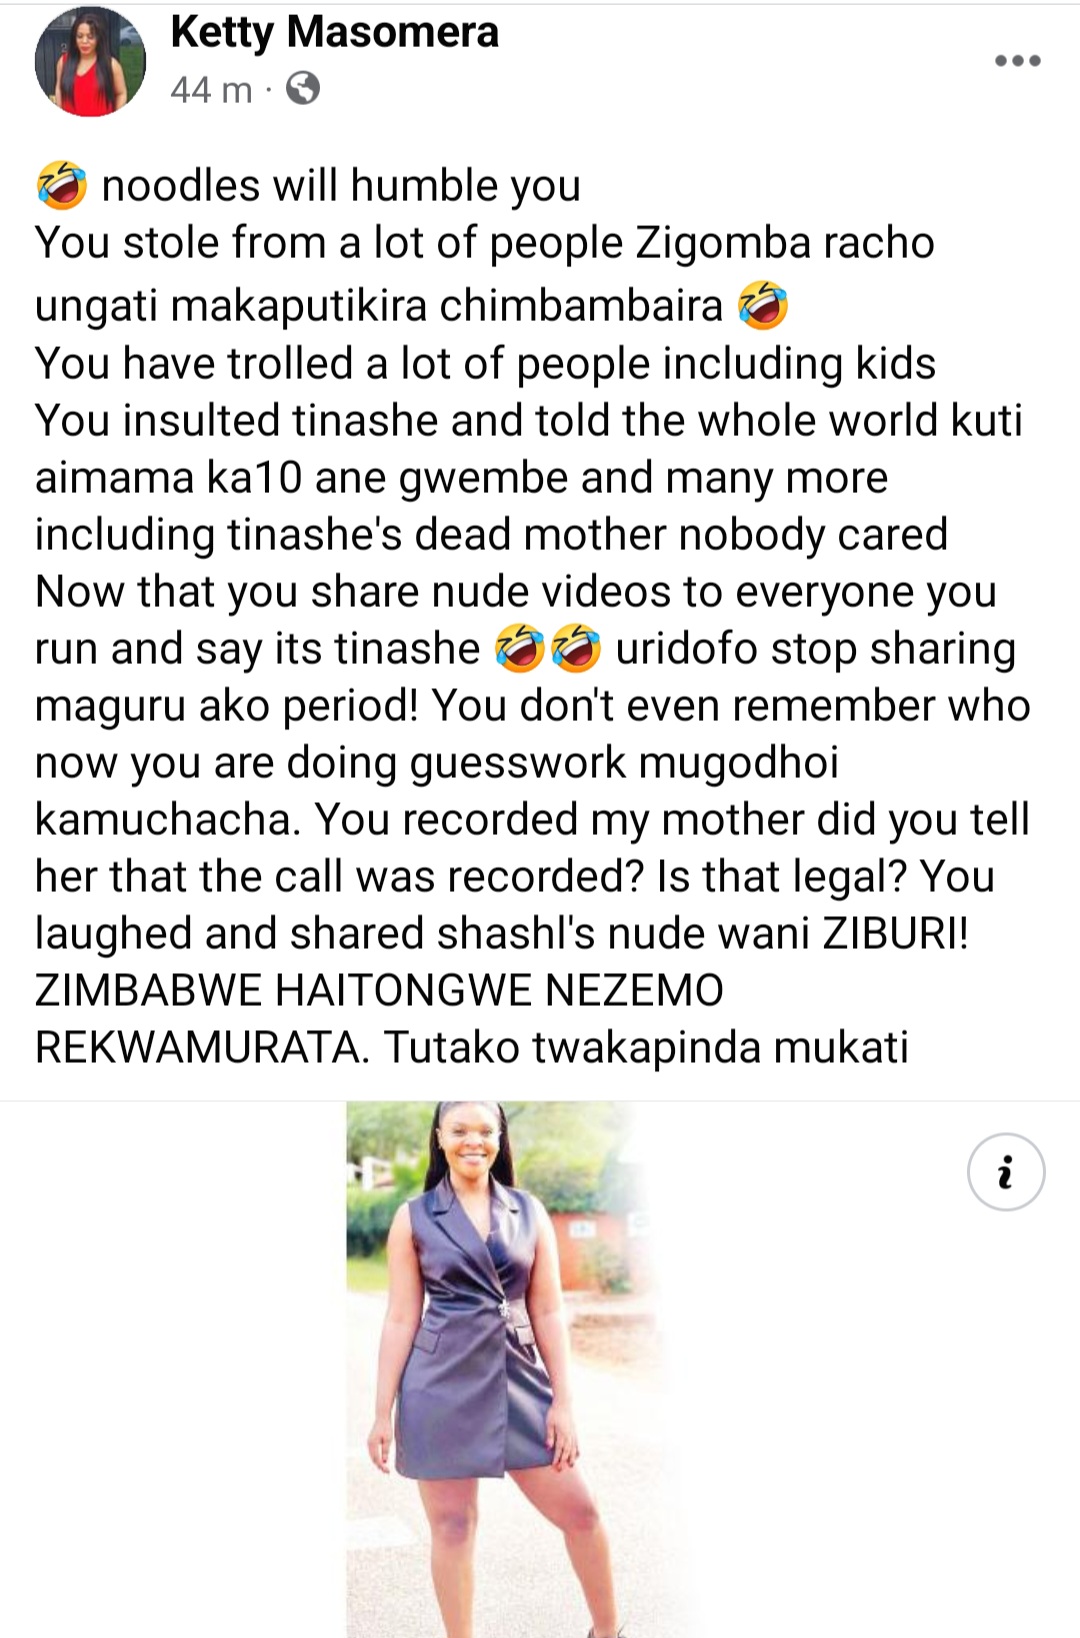Click the Ketty Masomera name link
Screen dimensions: 1080x1638
(334, 32)
